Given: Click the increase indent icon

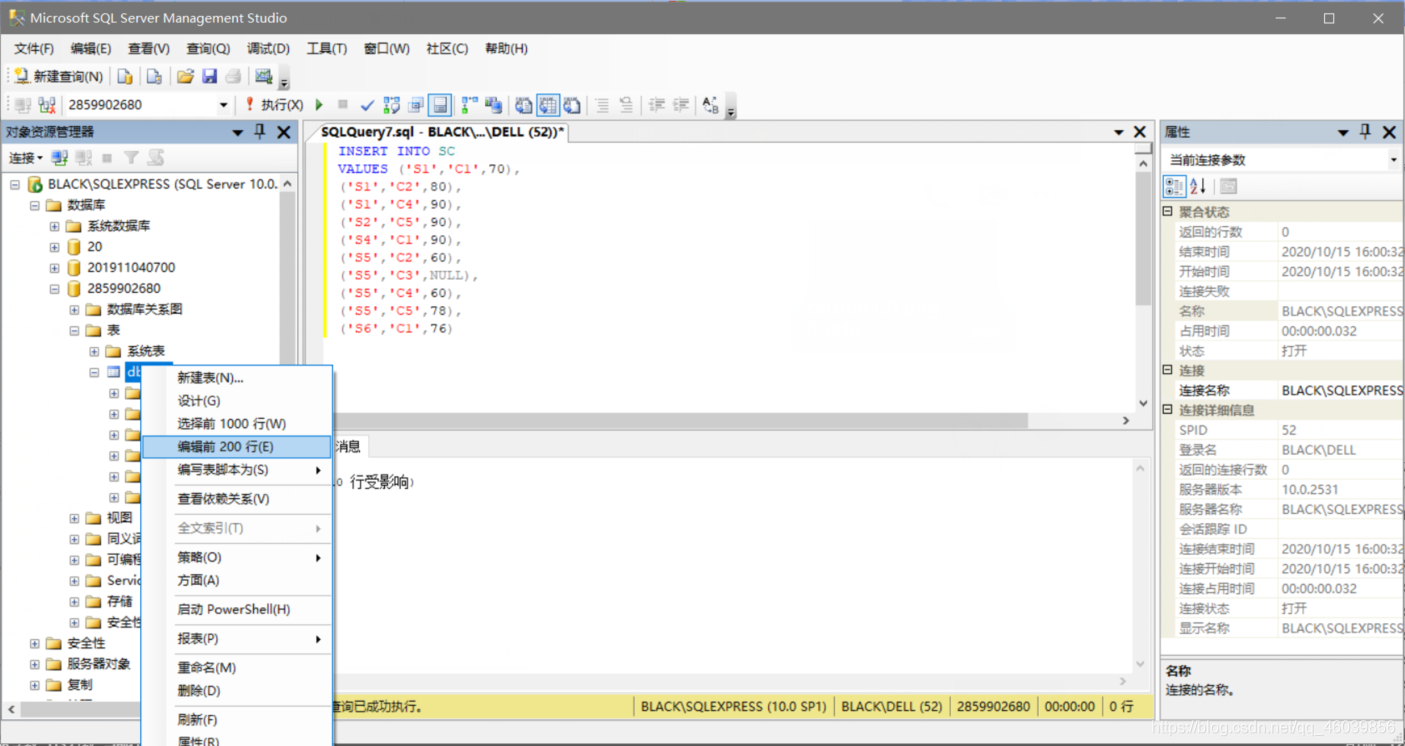Looking at the screenshot, I should (x=681, y=105).
